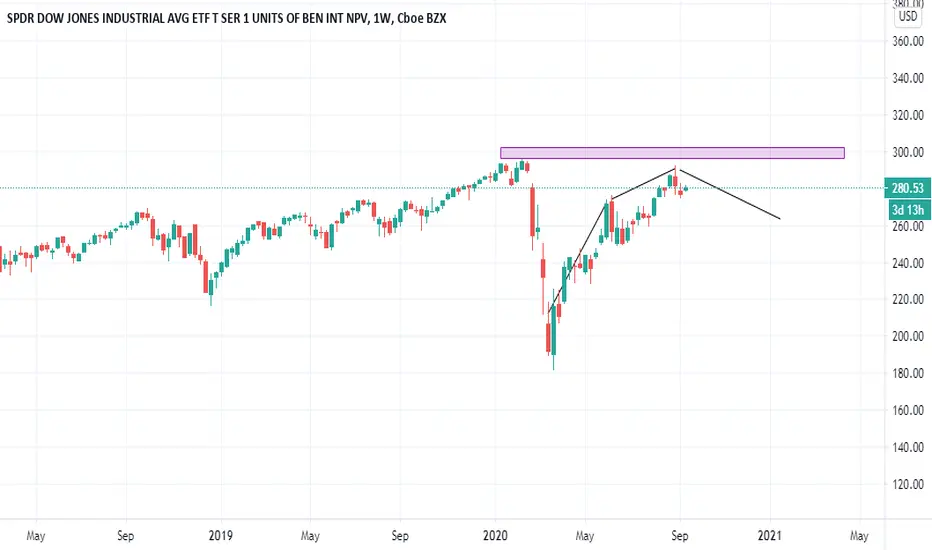Screen dimensions: 932x550
Task: Click the 2020 label on time axis
Action: click(495, 535)
